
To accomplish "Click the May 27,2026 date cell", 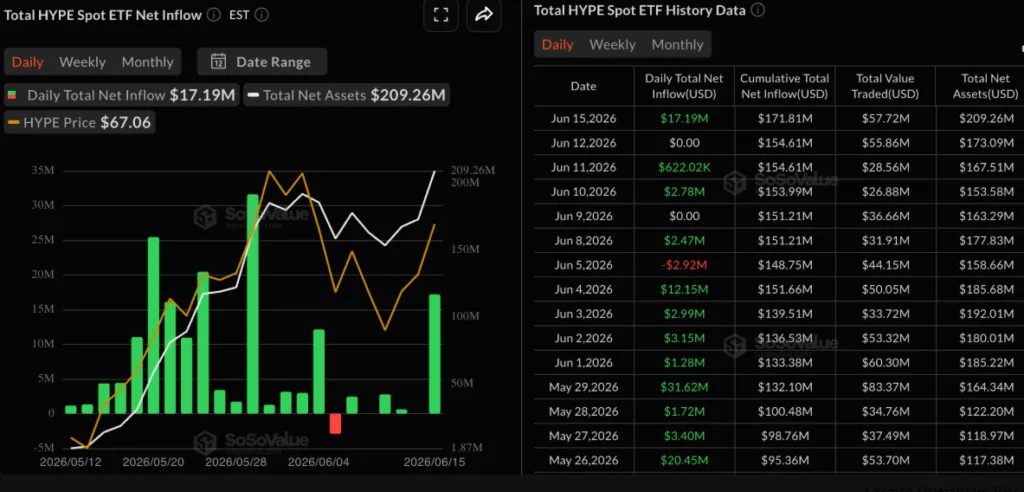I will pyautogui.click(x=584, y=436).
